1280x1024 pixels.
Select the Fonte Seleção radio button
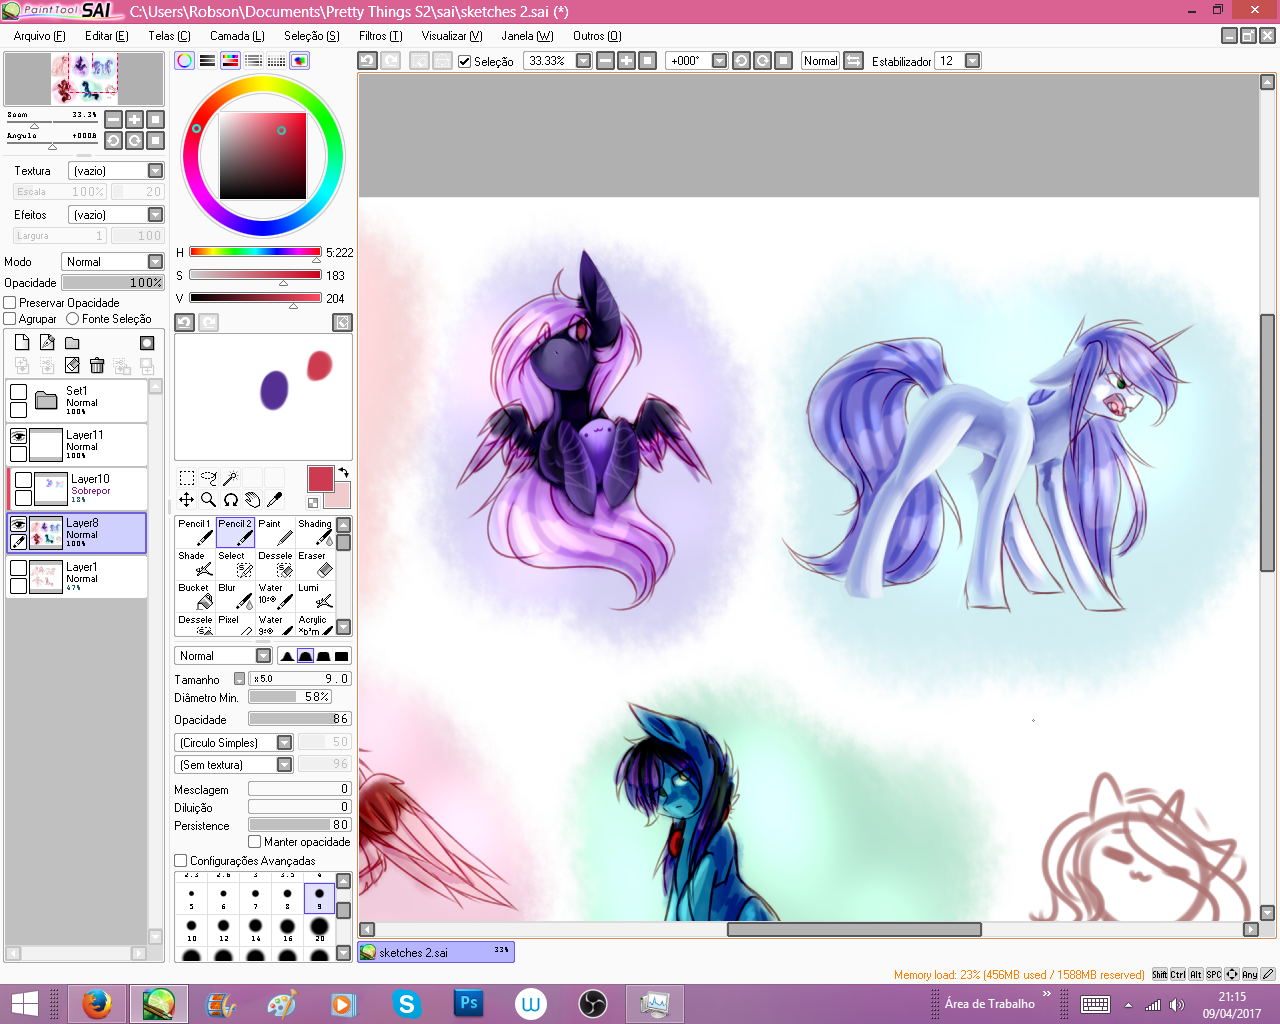pos(73,319)
